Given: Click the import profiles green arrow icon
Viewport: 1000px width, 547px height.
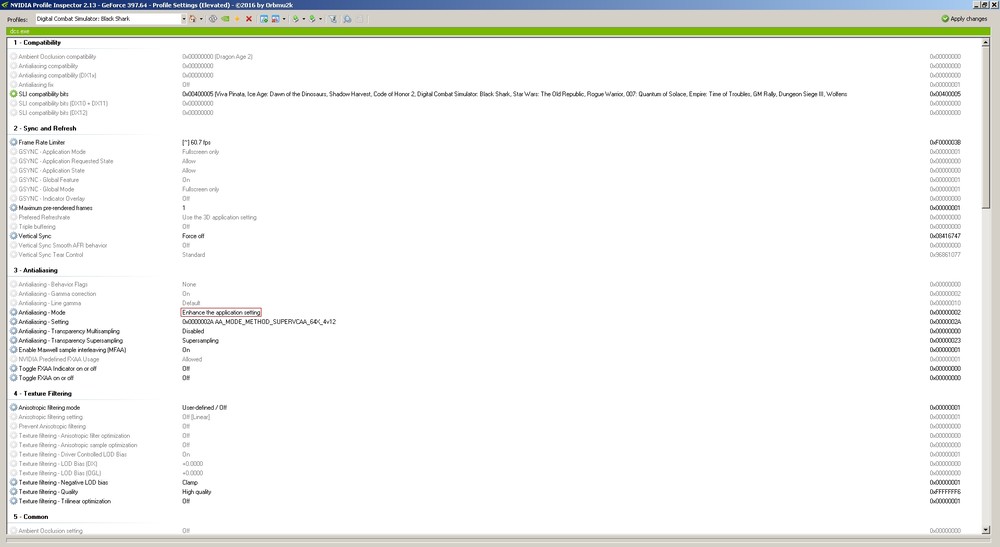Looking at the screenshot, I should [x=312, y=18].
